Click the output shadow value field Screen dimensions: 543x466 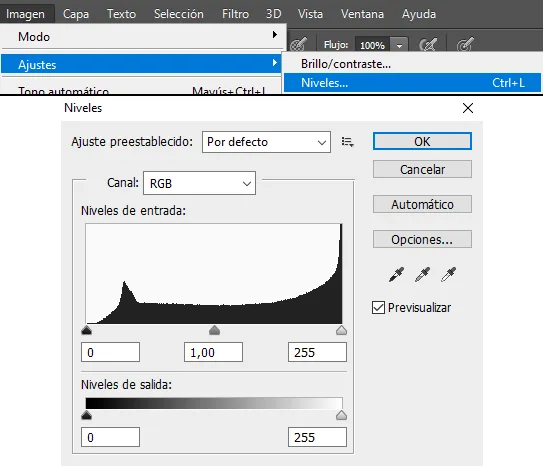110,437
